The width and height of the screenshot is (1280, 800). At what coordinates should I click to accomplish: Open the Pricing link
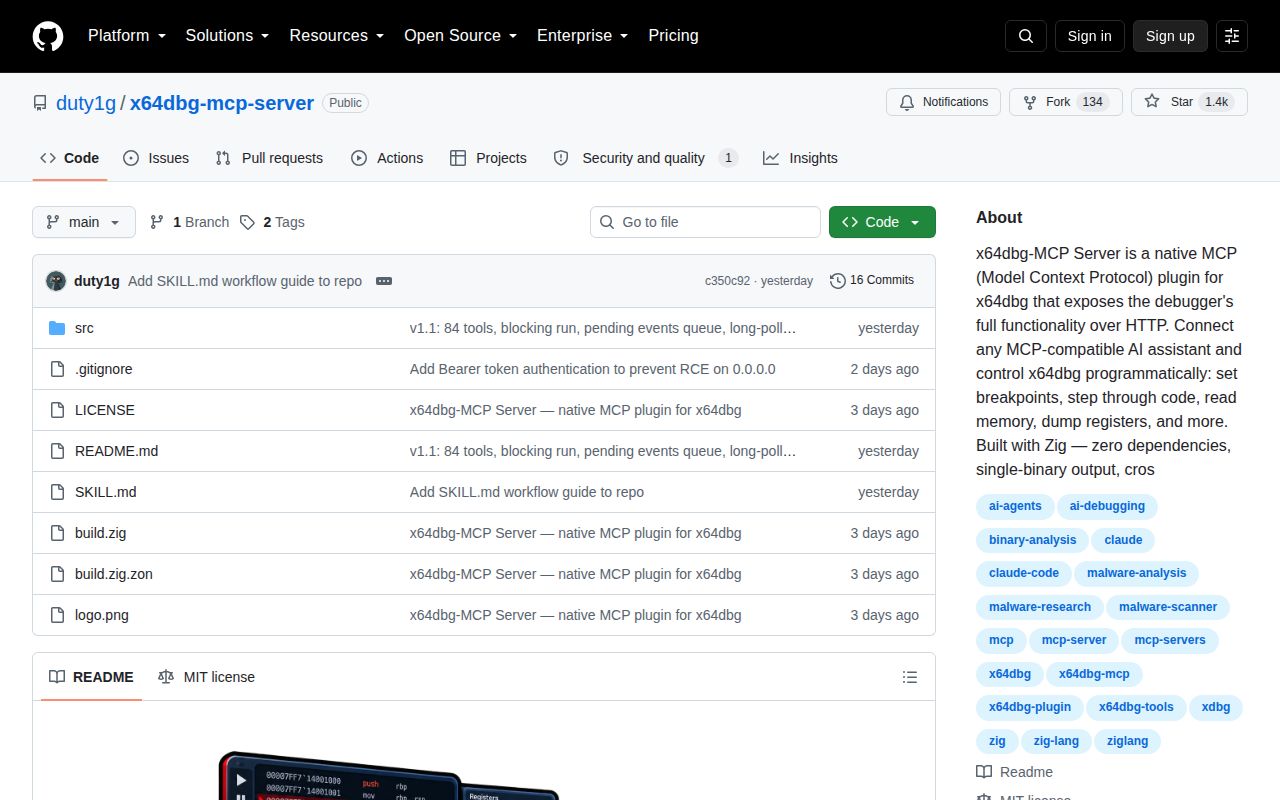(673, 36)
